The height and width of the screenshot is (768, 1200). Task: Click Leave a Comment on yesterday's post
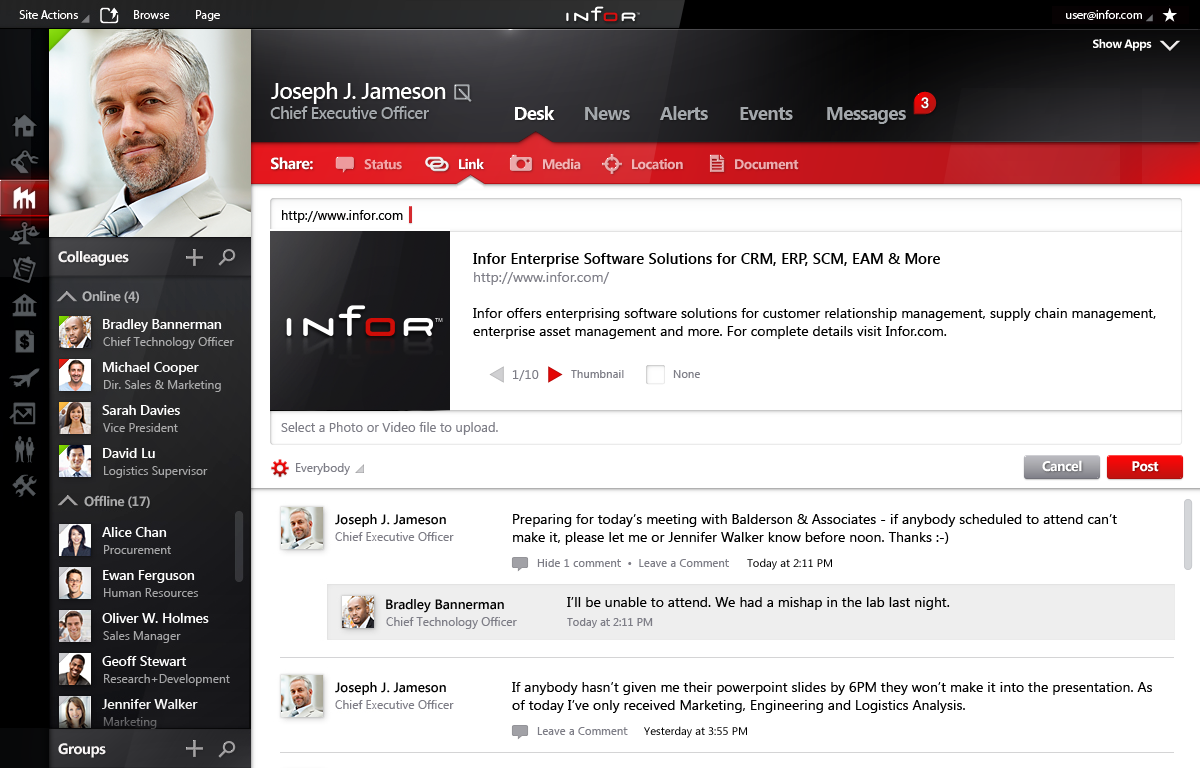(x=582, y=732)
